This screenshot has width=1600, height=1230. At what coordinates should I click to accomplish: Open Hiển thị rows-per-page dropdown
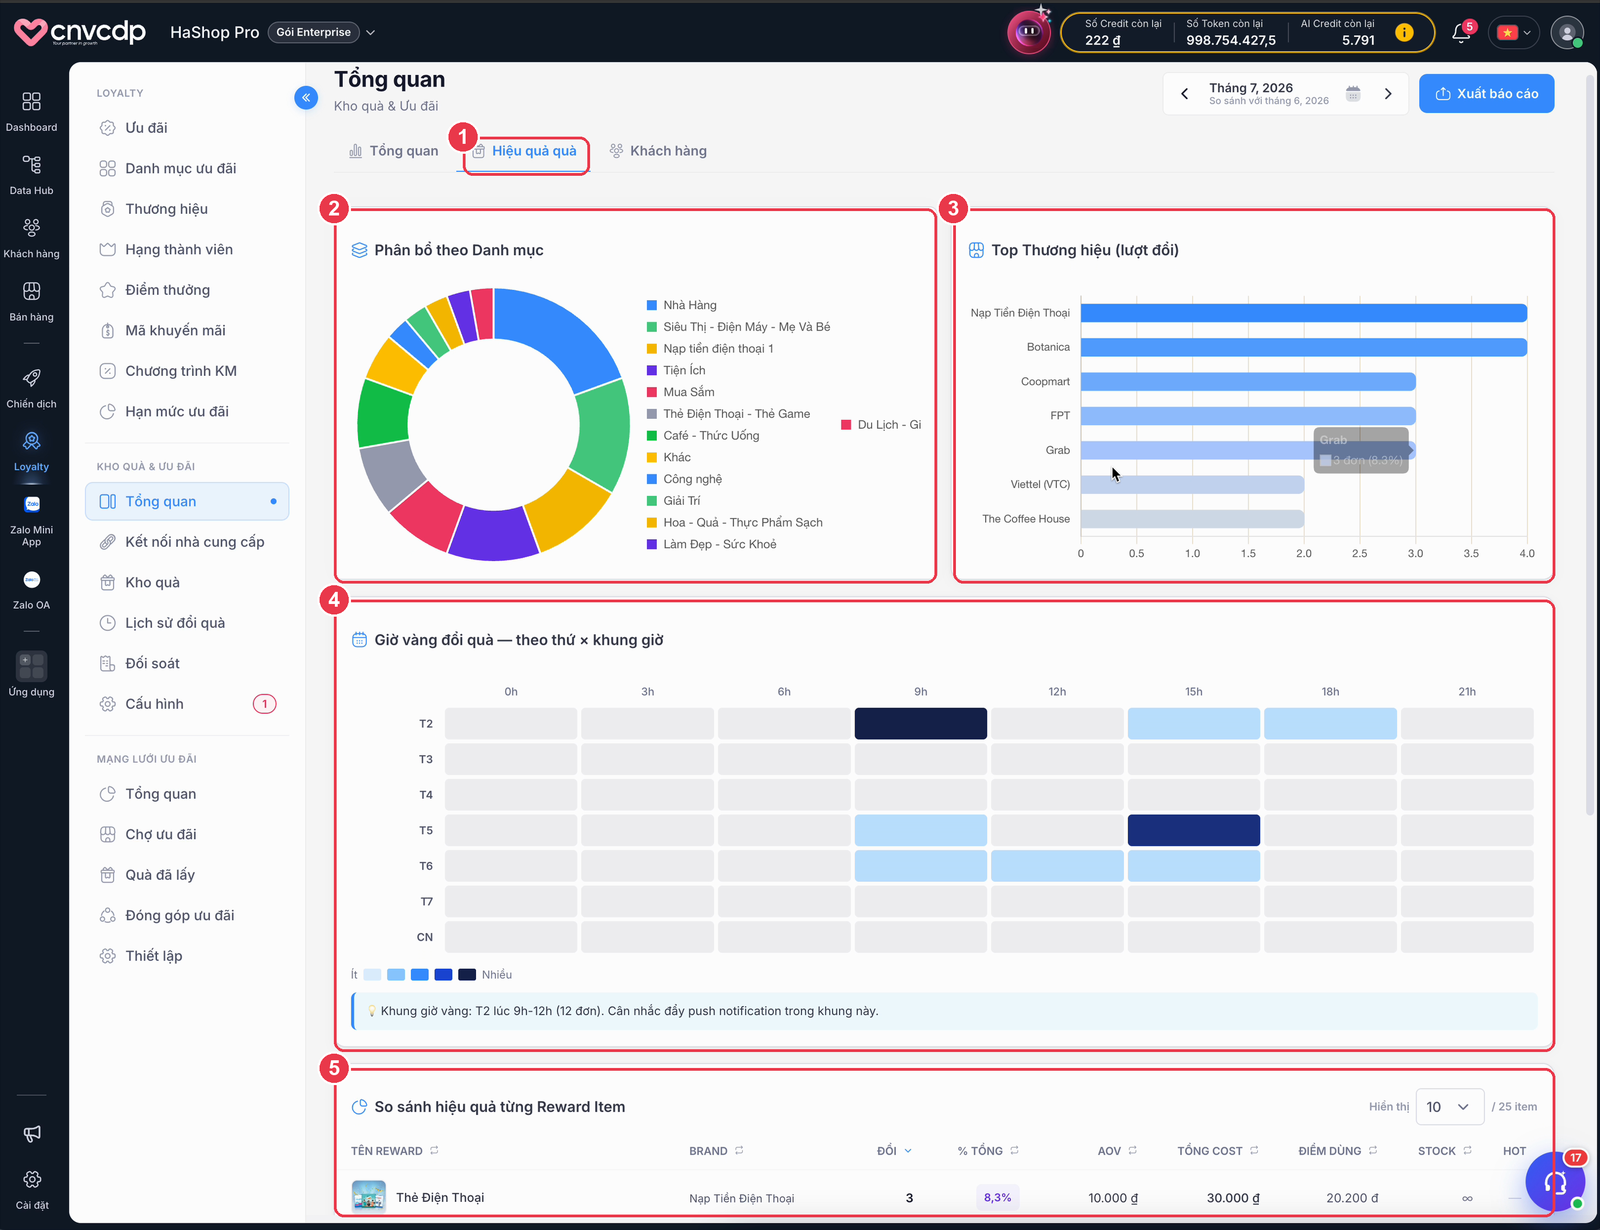tap(1448, 1107)
